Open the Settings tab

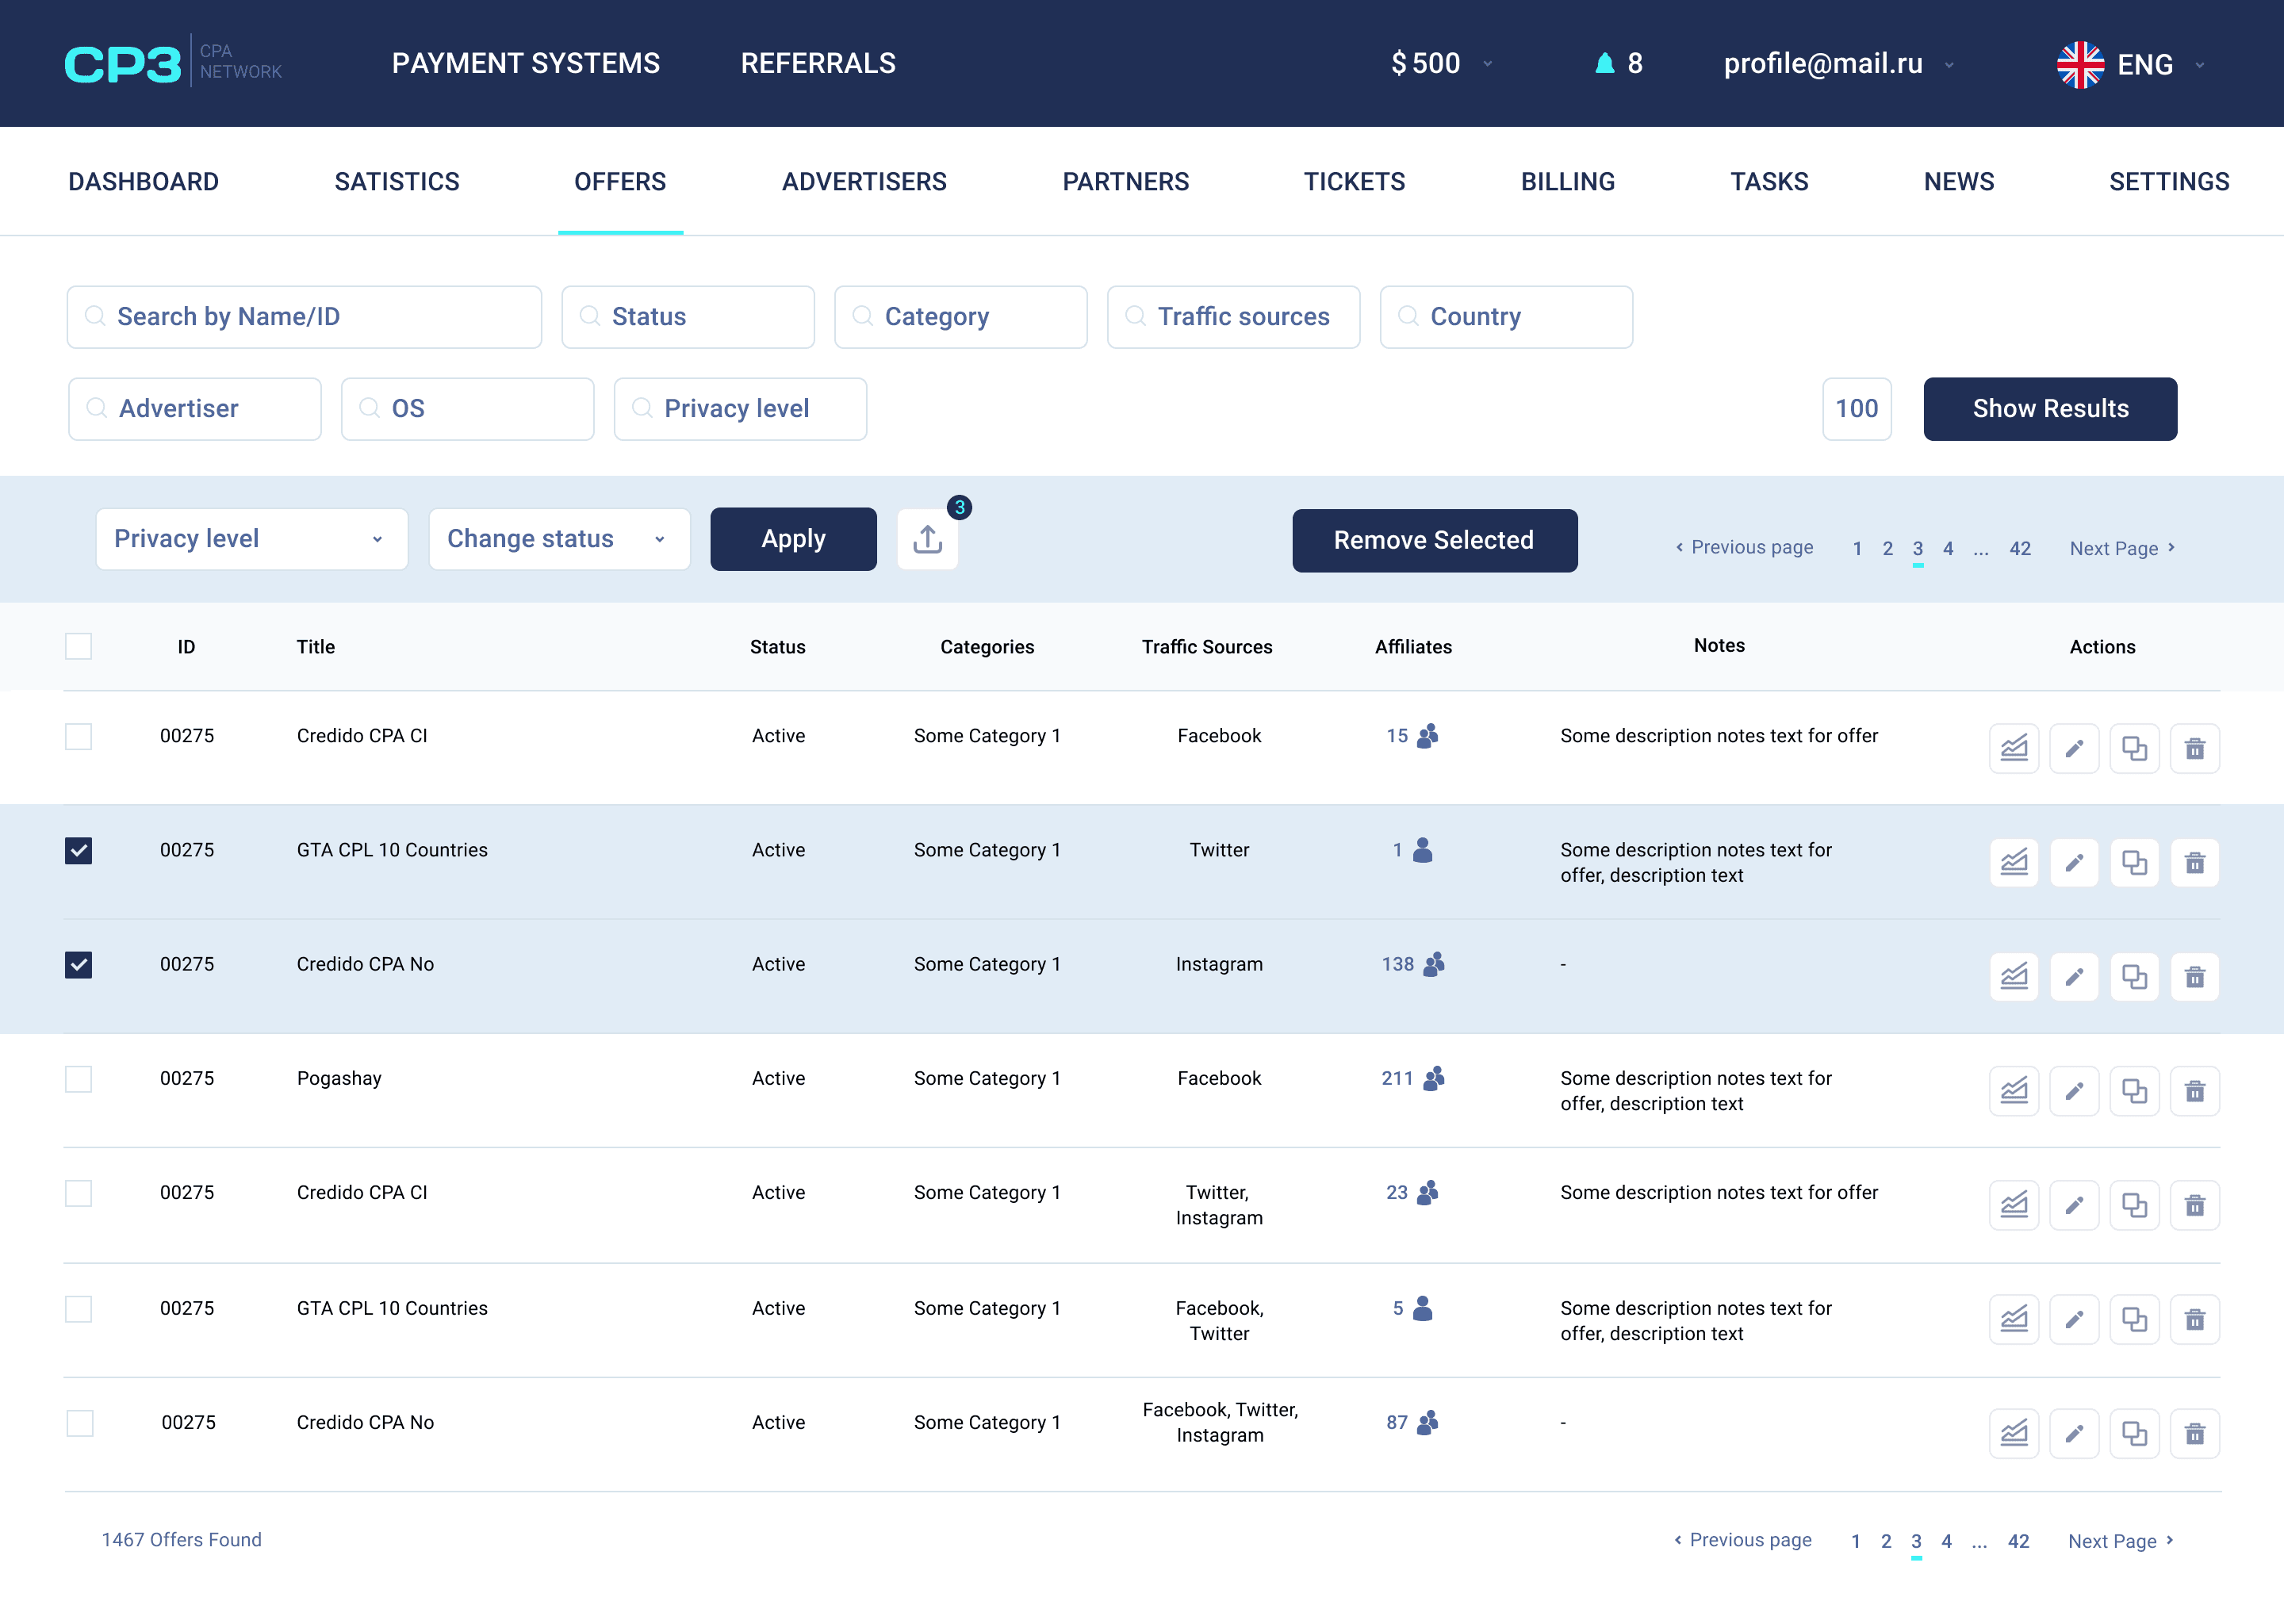[2169, 181]
